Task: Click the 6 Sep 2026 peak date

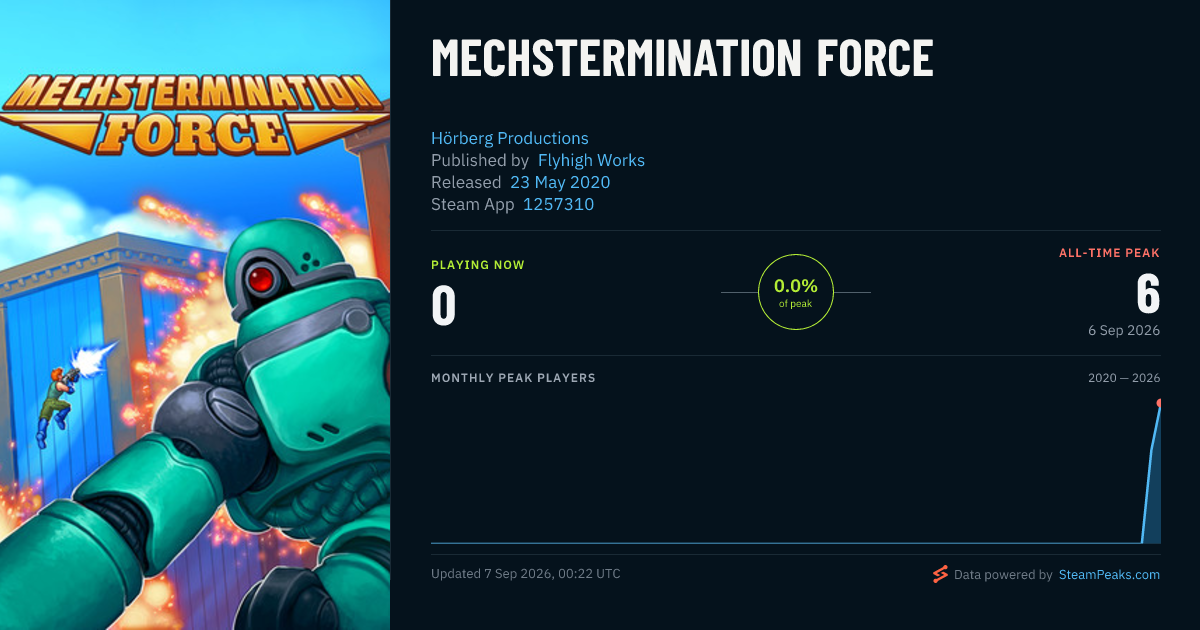Action: point(1124,330)
